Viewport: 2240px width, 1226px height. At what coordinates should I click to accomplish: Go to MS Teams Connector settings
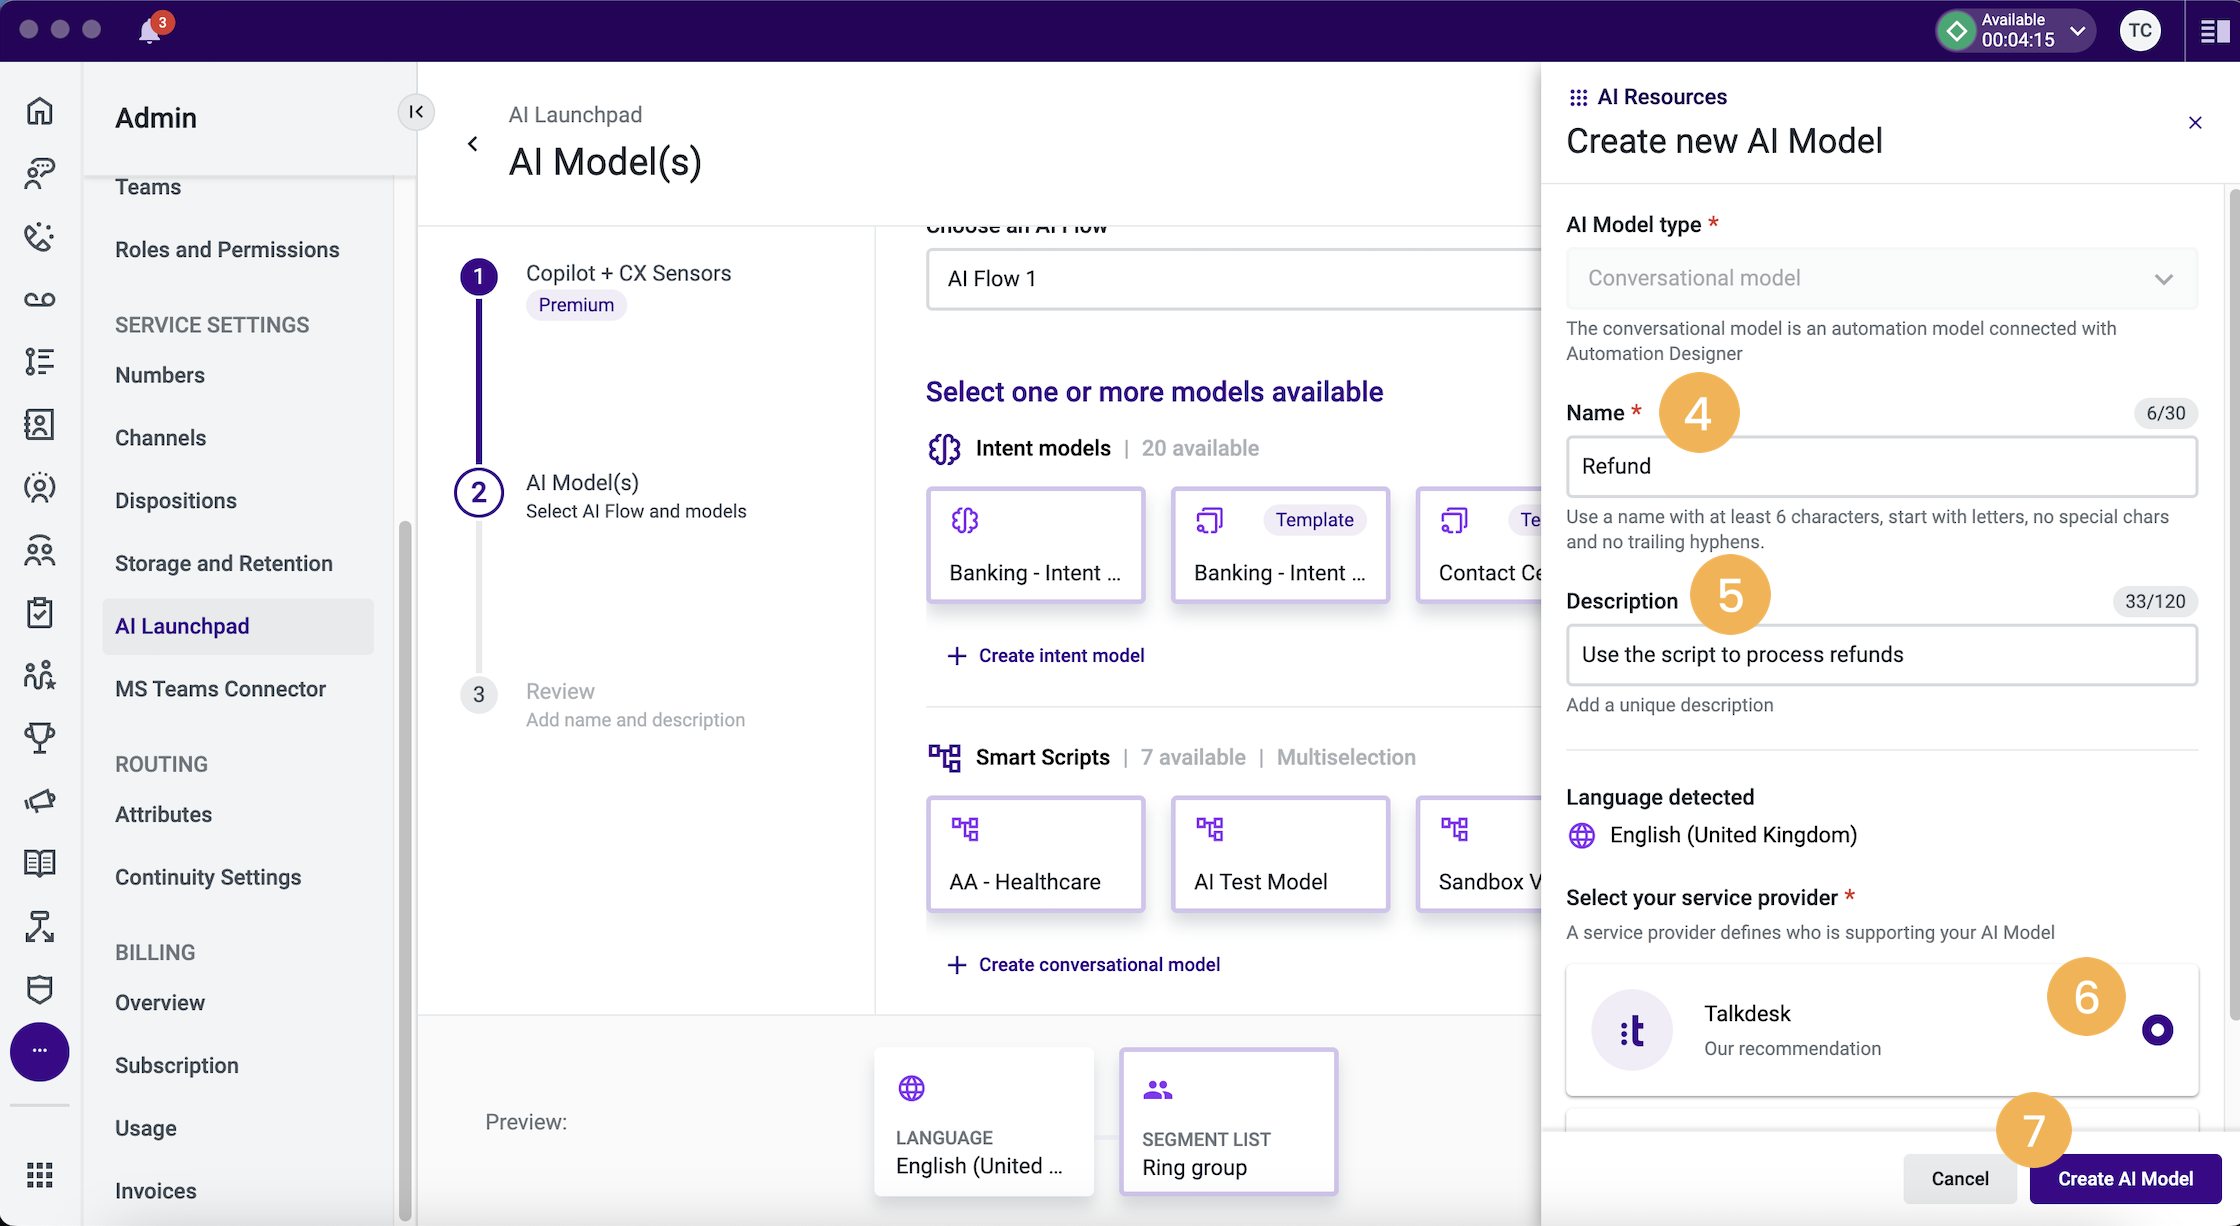point(220,689)
